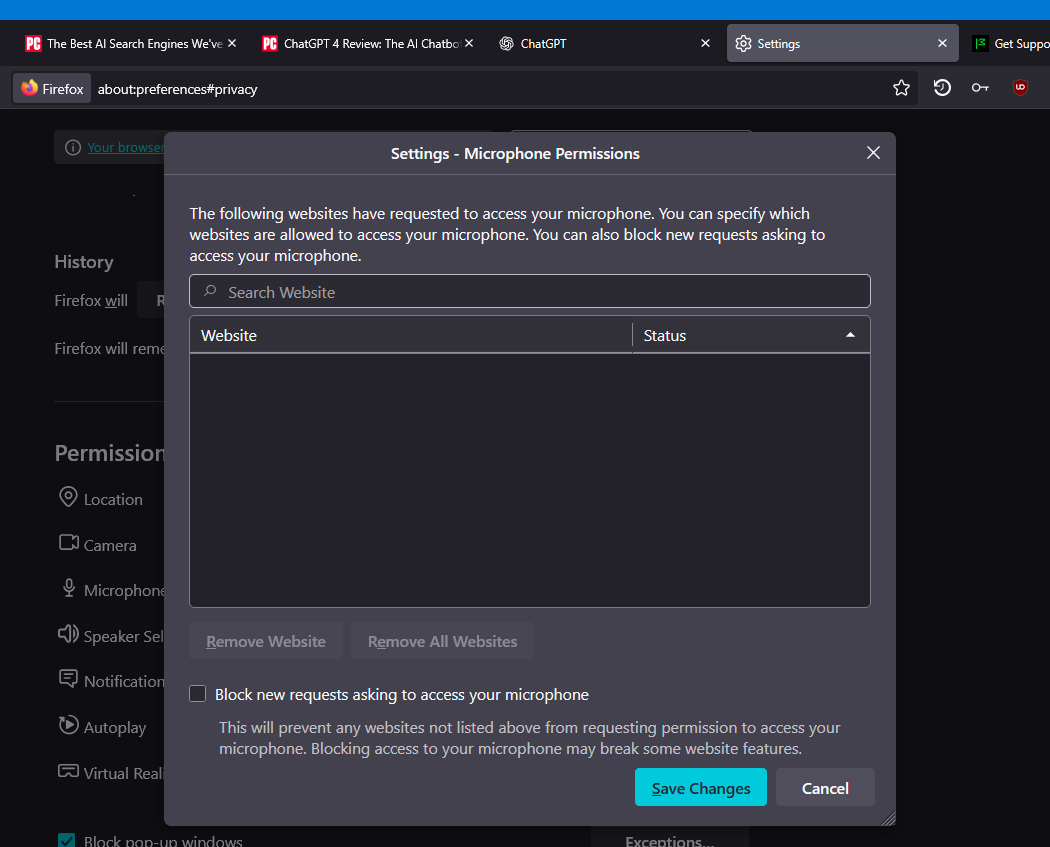Sort by the Status column header arrow
The width and height of the screenshot is (1050, 847).
click(850, 335)
